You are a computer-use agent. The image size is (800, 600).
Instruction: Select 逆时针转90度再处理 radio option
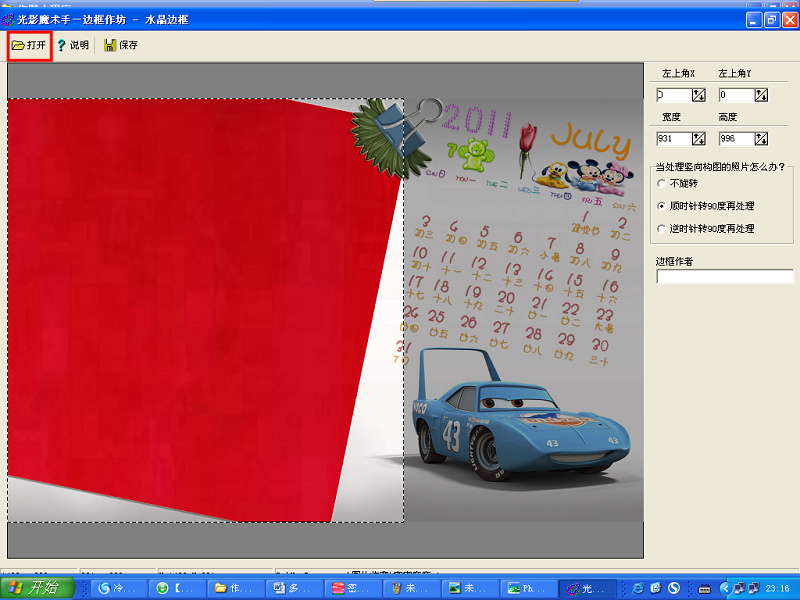pos(662,229)
